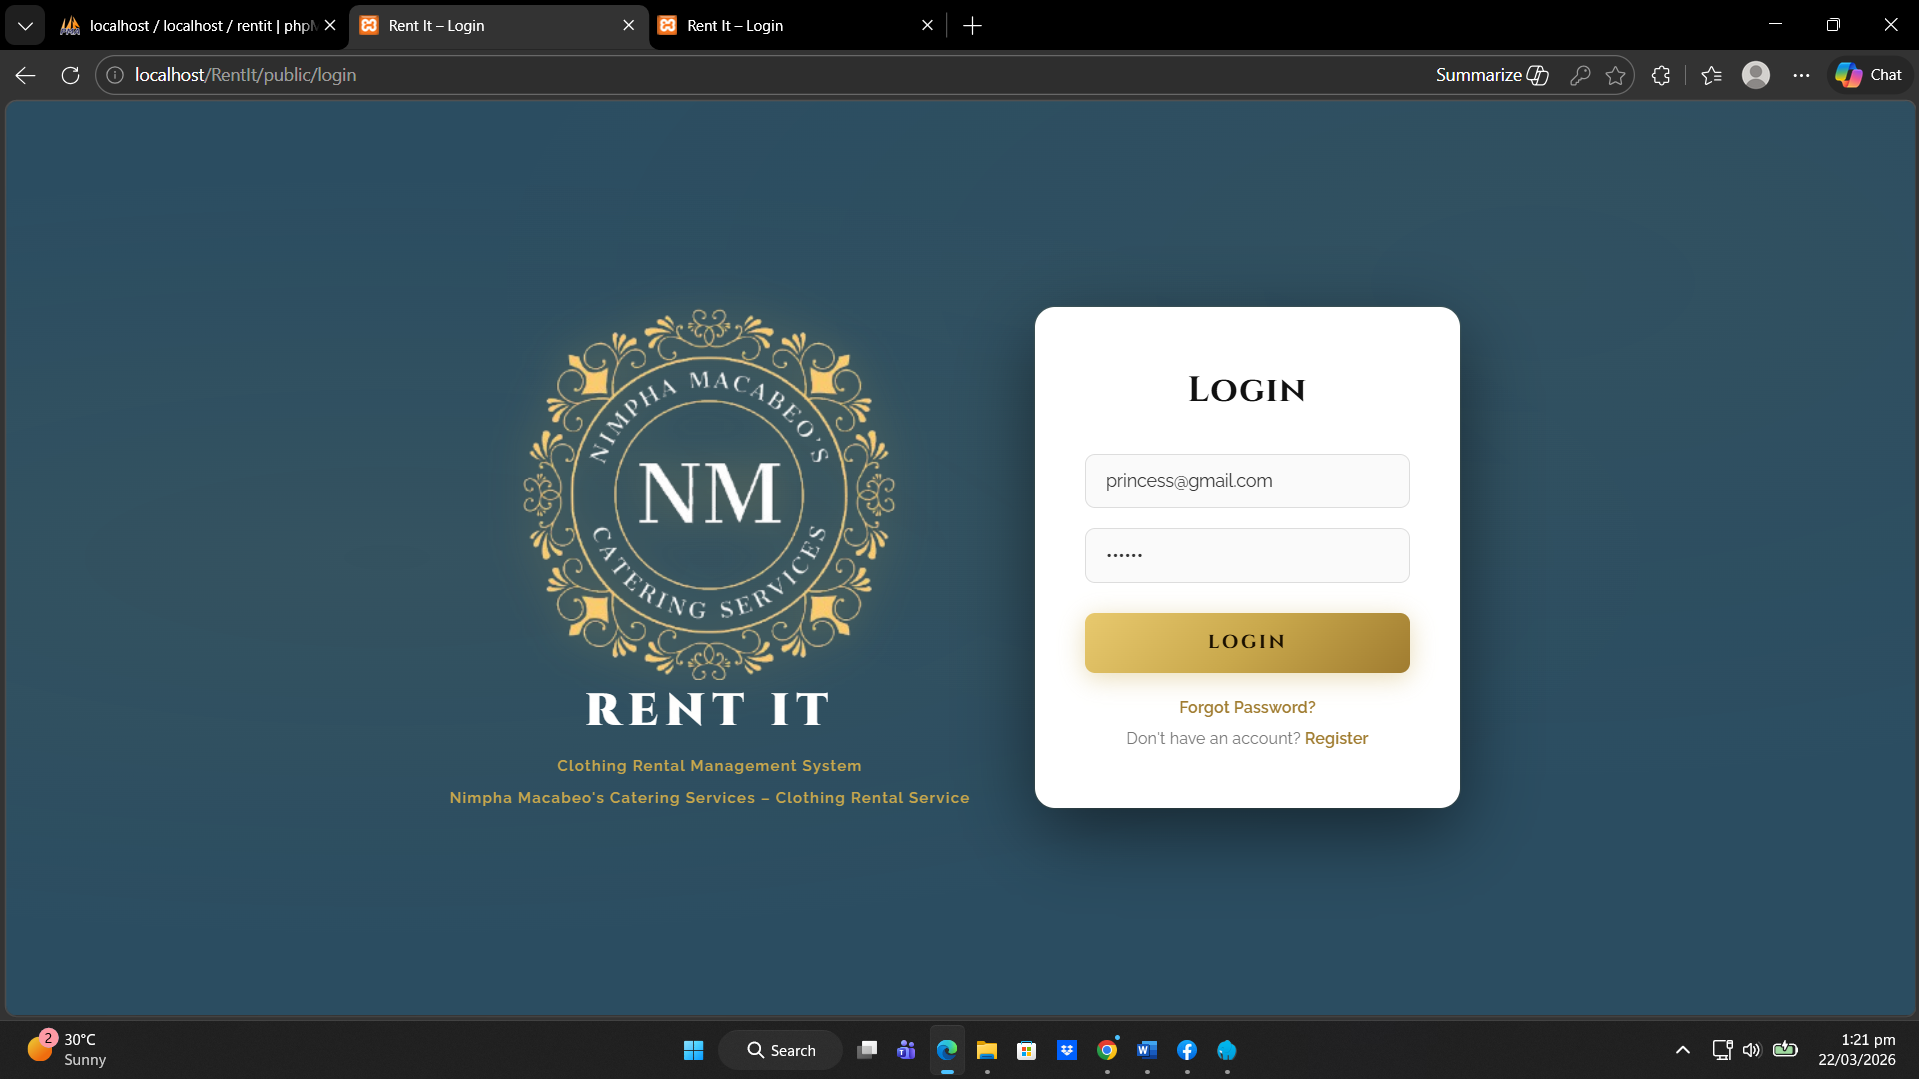This screenshot has height=1079, width=1919.
Task: Show hidden system tray icons
Action: point(1683,1050)
